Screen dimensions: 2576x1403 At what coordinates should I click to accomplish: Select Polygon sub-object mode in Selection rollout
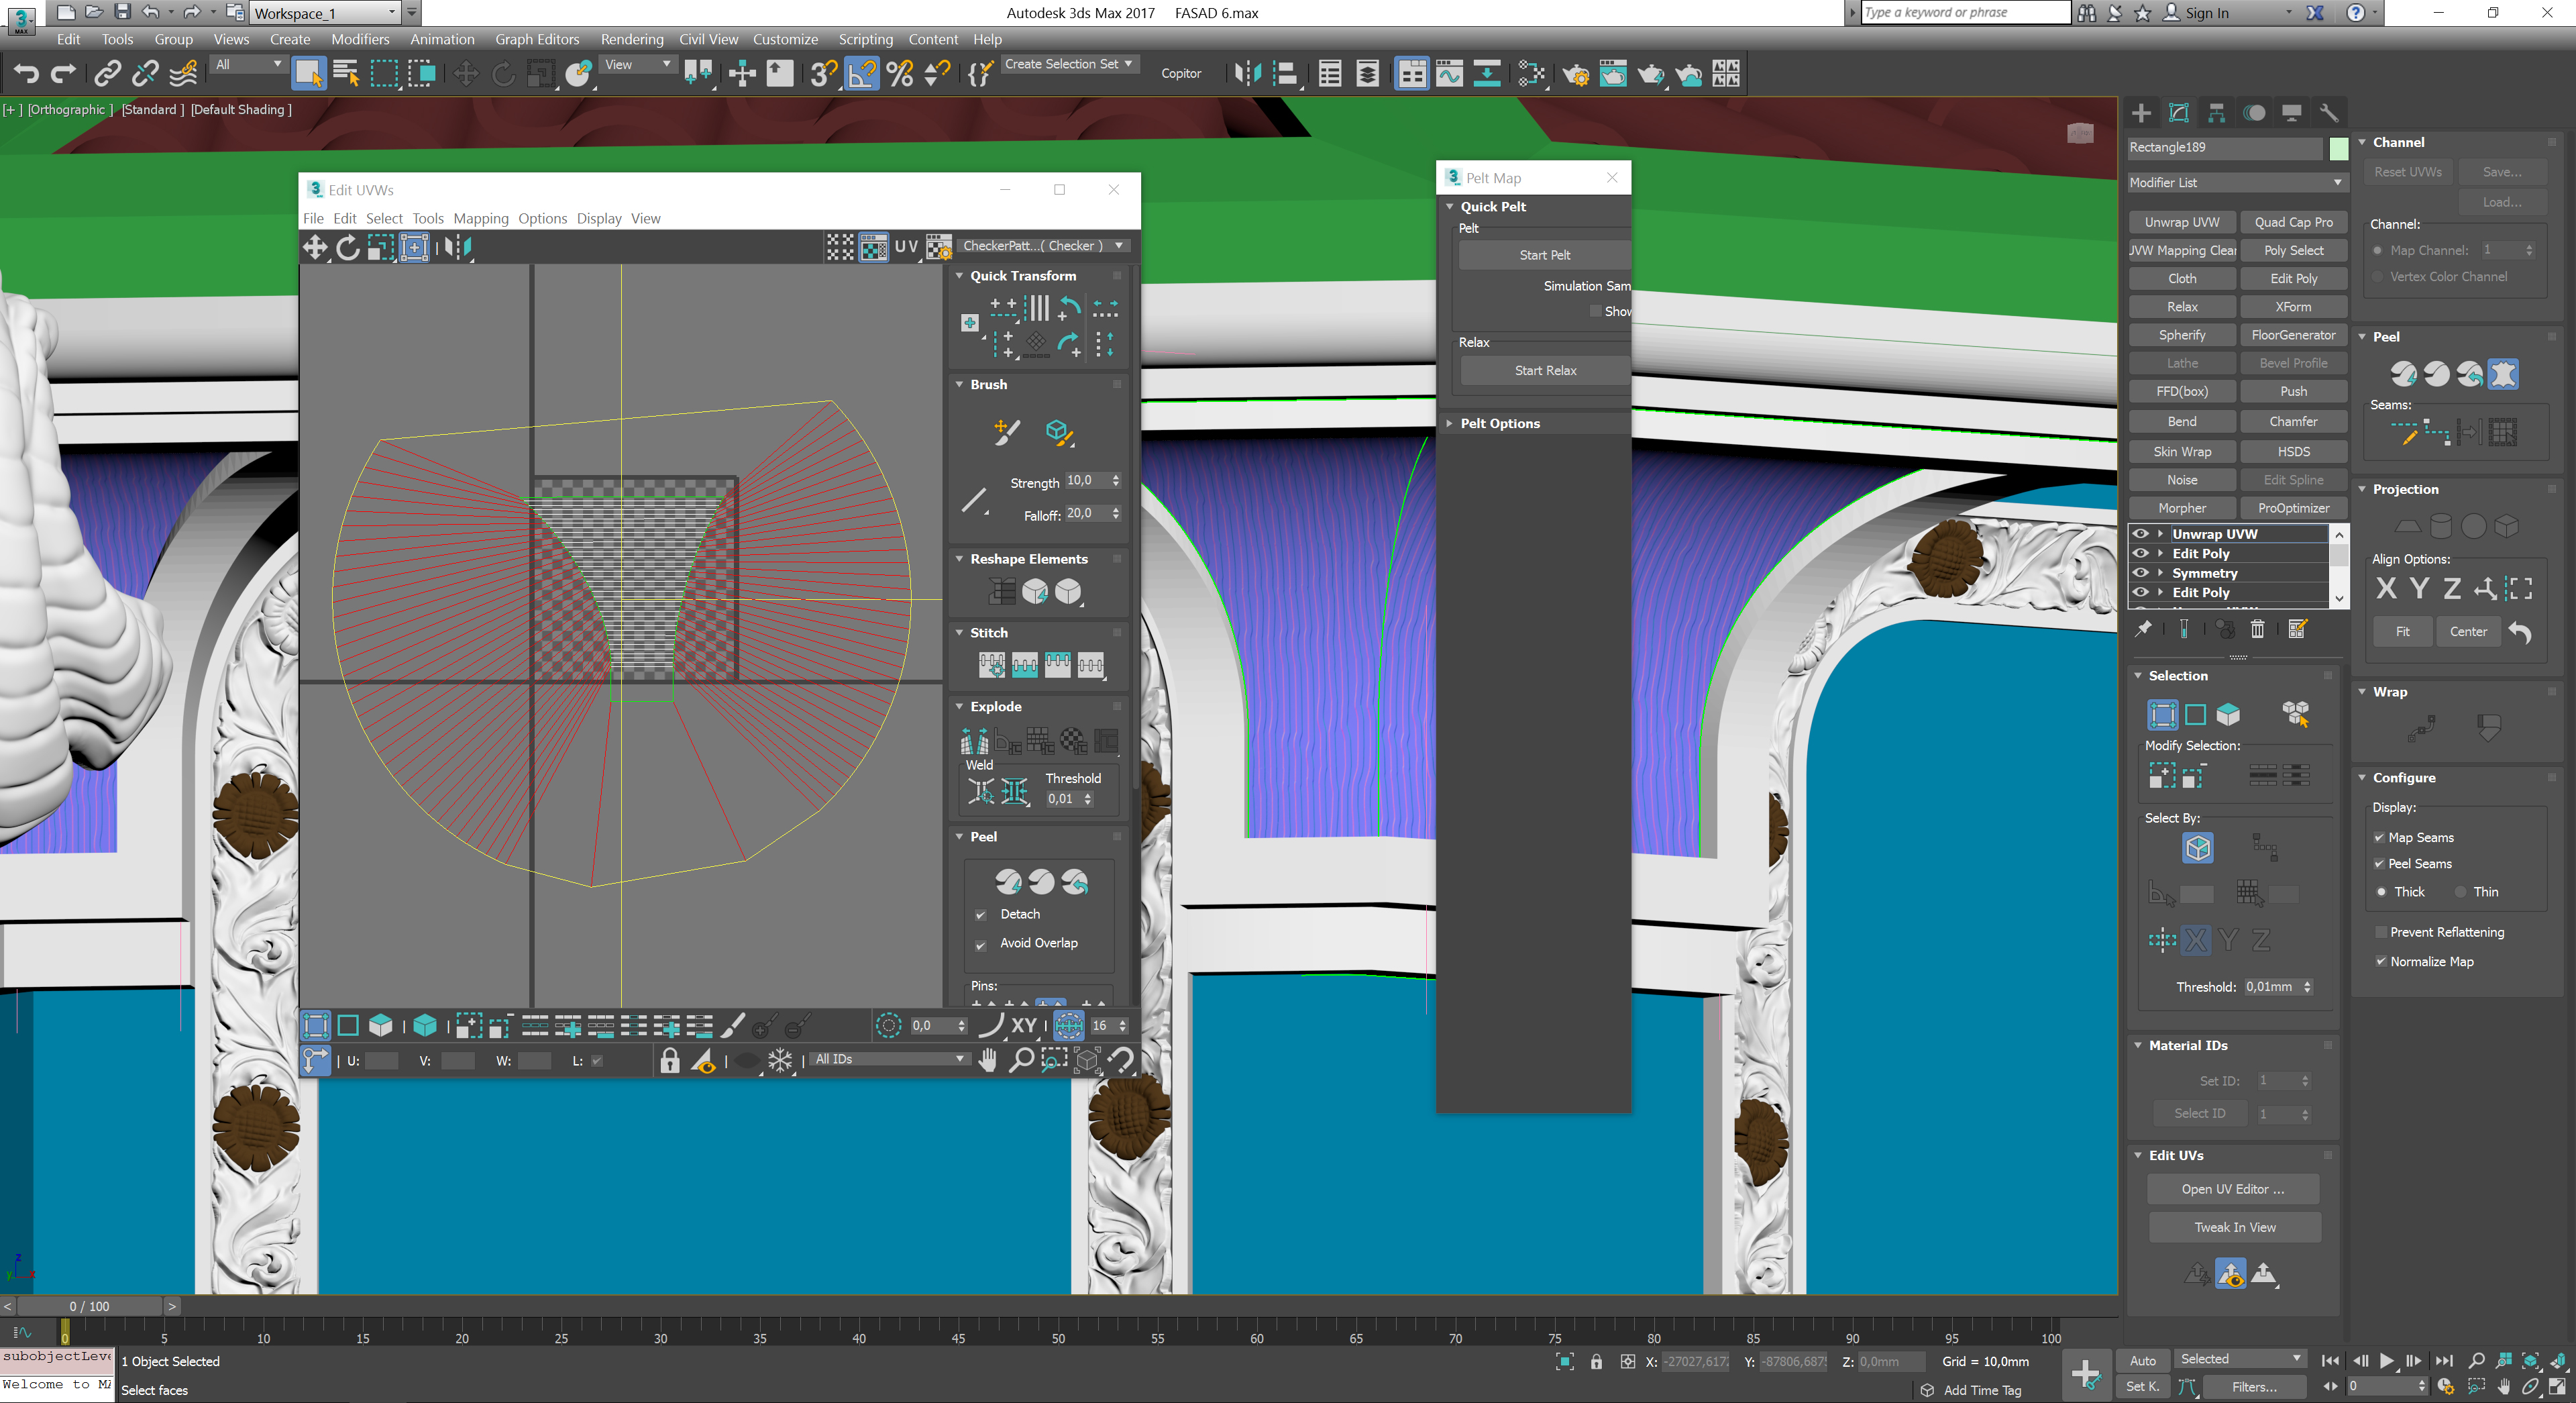(2228, 714)
